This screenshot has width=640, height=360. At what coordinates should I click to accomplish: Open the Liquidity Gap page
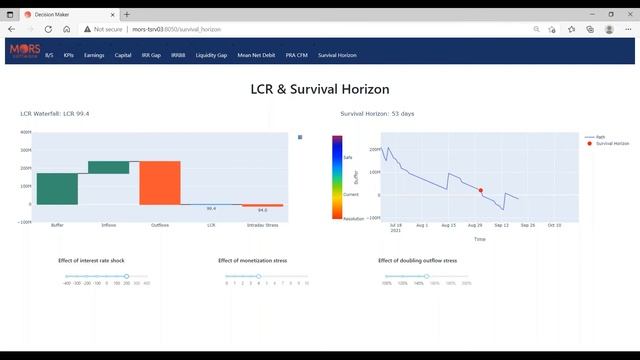[211, 55]
